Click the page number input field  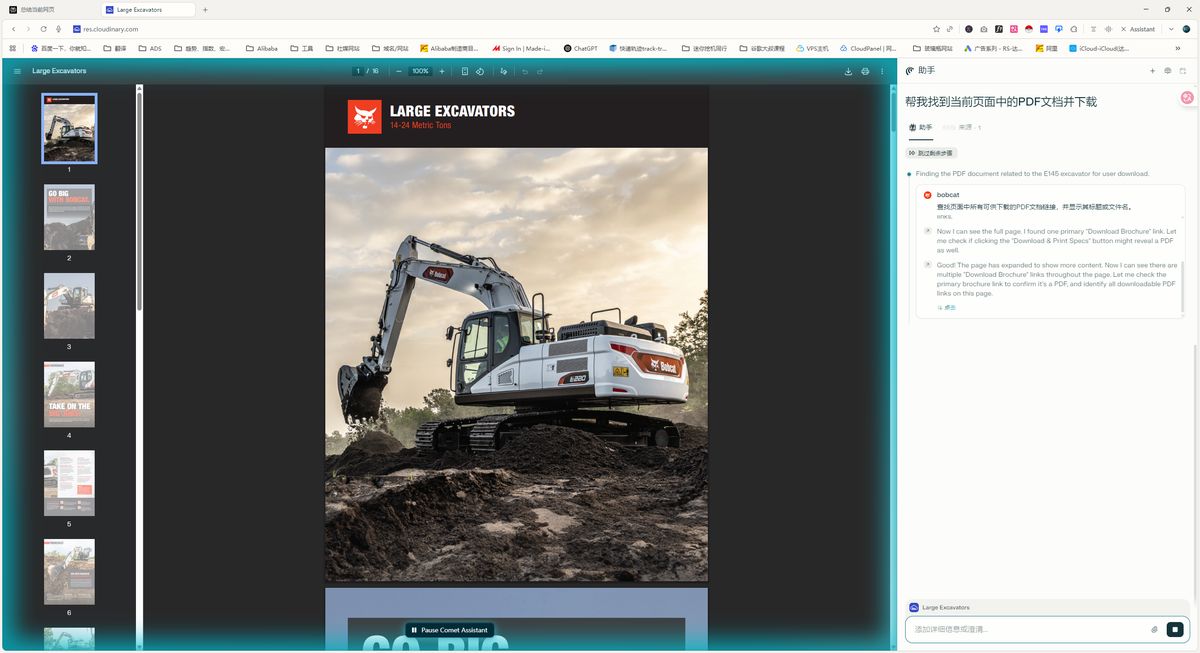click(358, 71)
